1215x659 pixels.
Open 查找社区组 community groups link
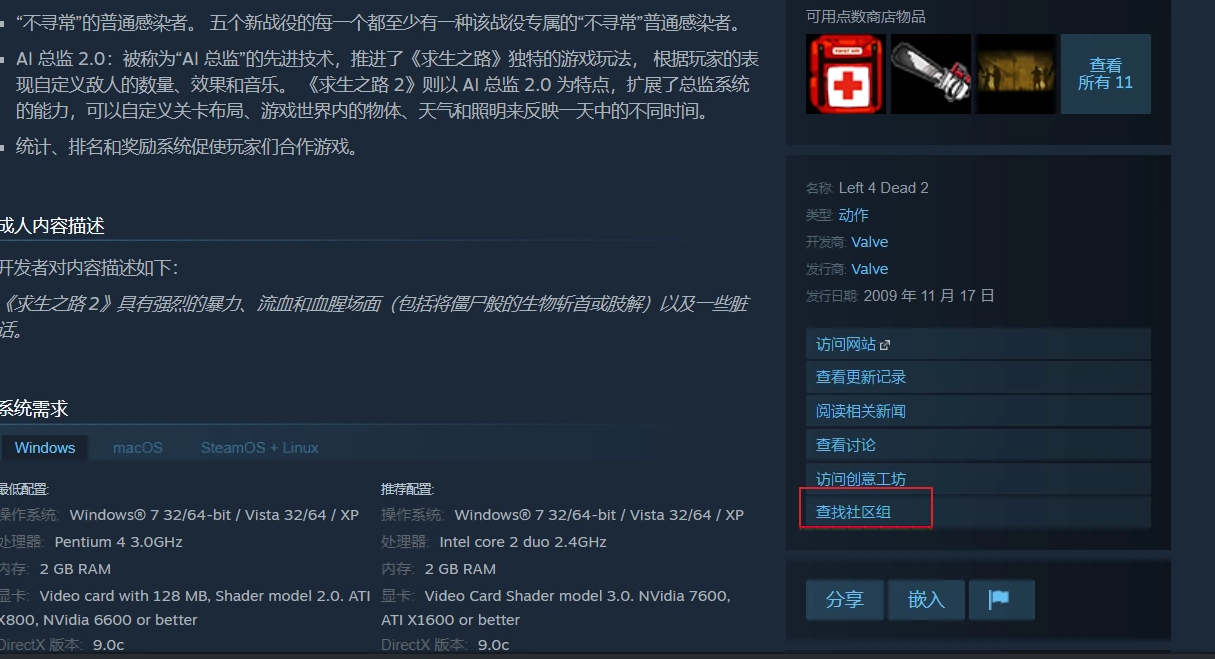click(978, 513)
